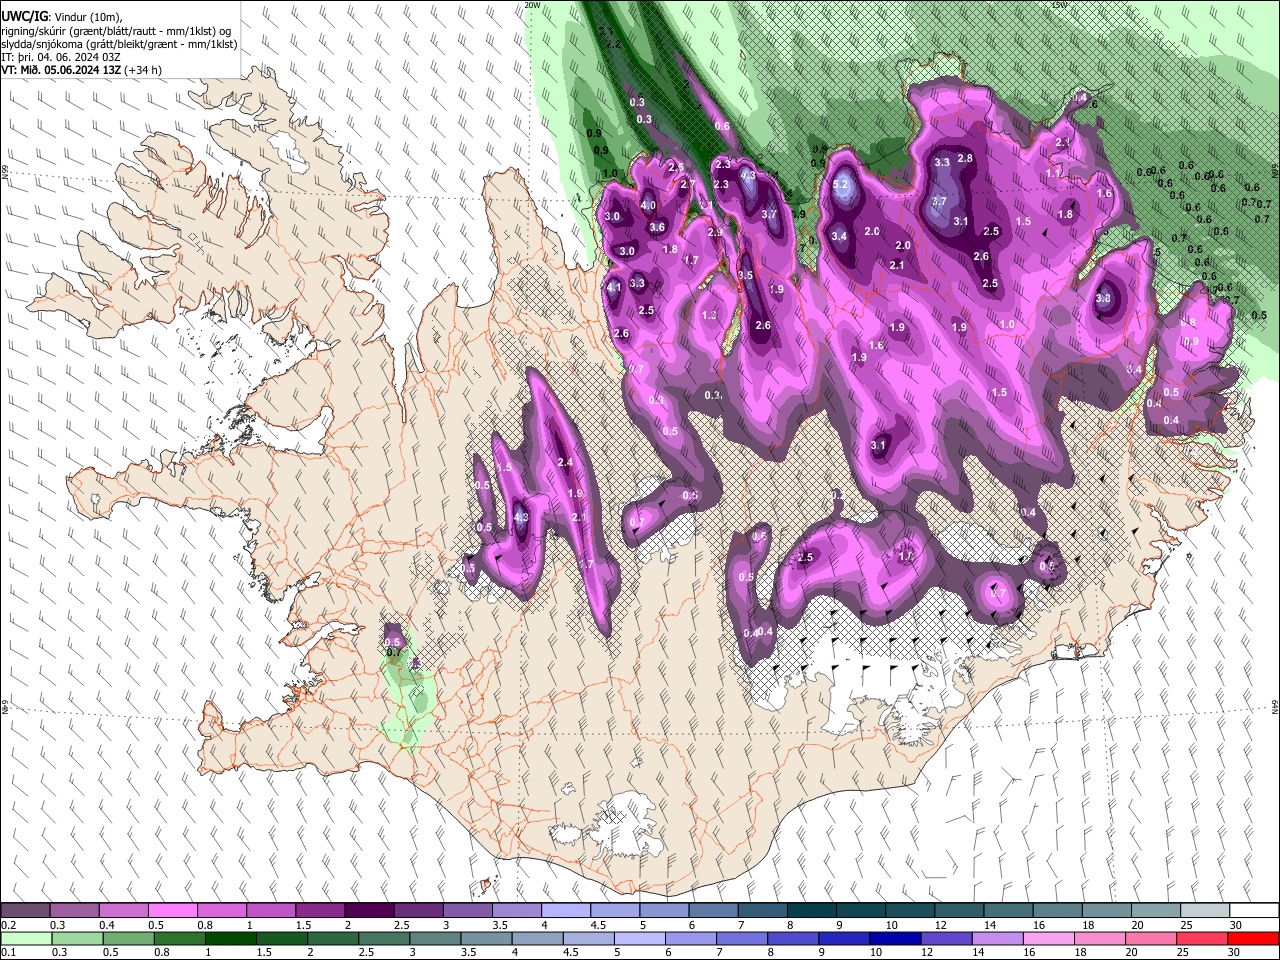Screen dimensions: 1280x960
Task: Click the pale grey 25–30 snow legend swatch
Action: coord(1204,911)
